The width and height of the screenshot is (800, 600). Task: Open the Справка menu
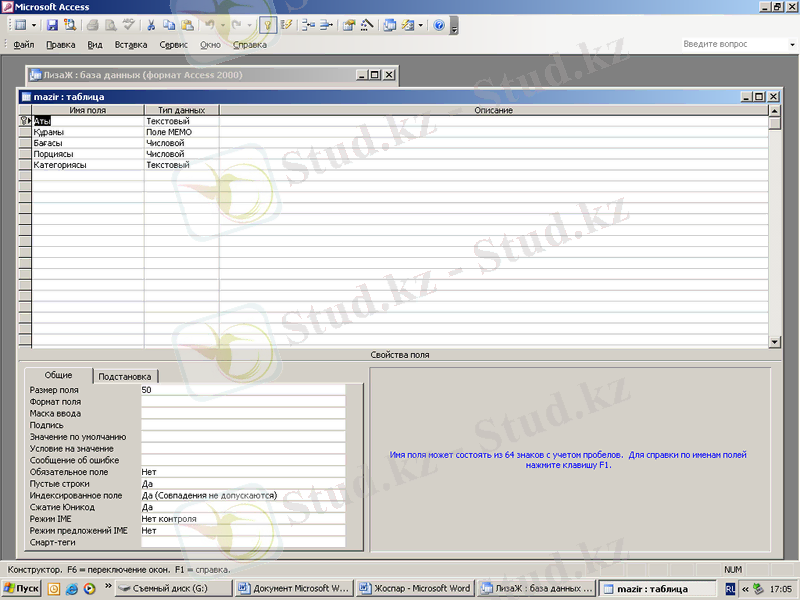[250, 45]
